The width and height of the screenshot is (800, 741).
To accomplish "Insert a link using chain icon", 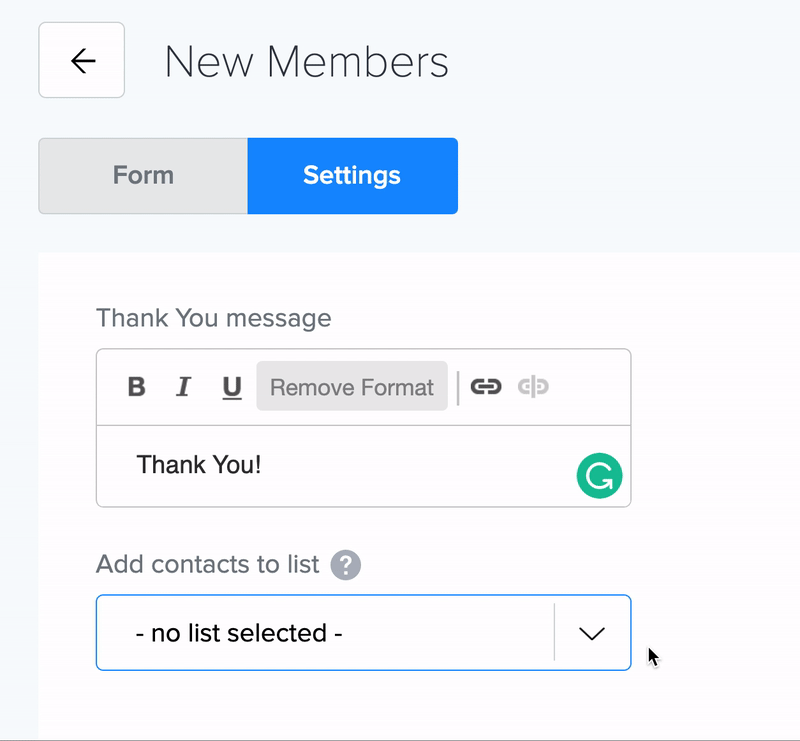I will tap(486, 387).
